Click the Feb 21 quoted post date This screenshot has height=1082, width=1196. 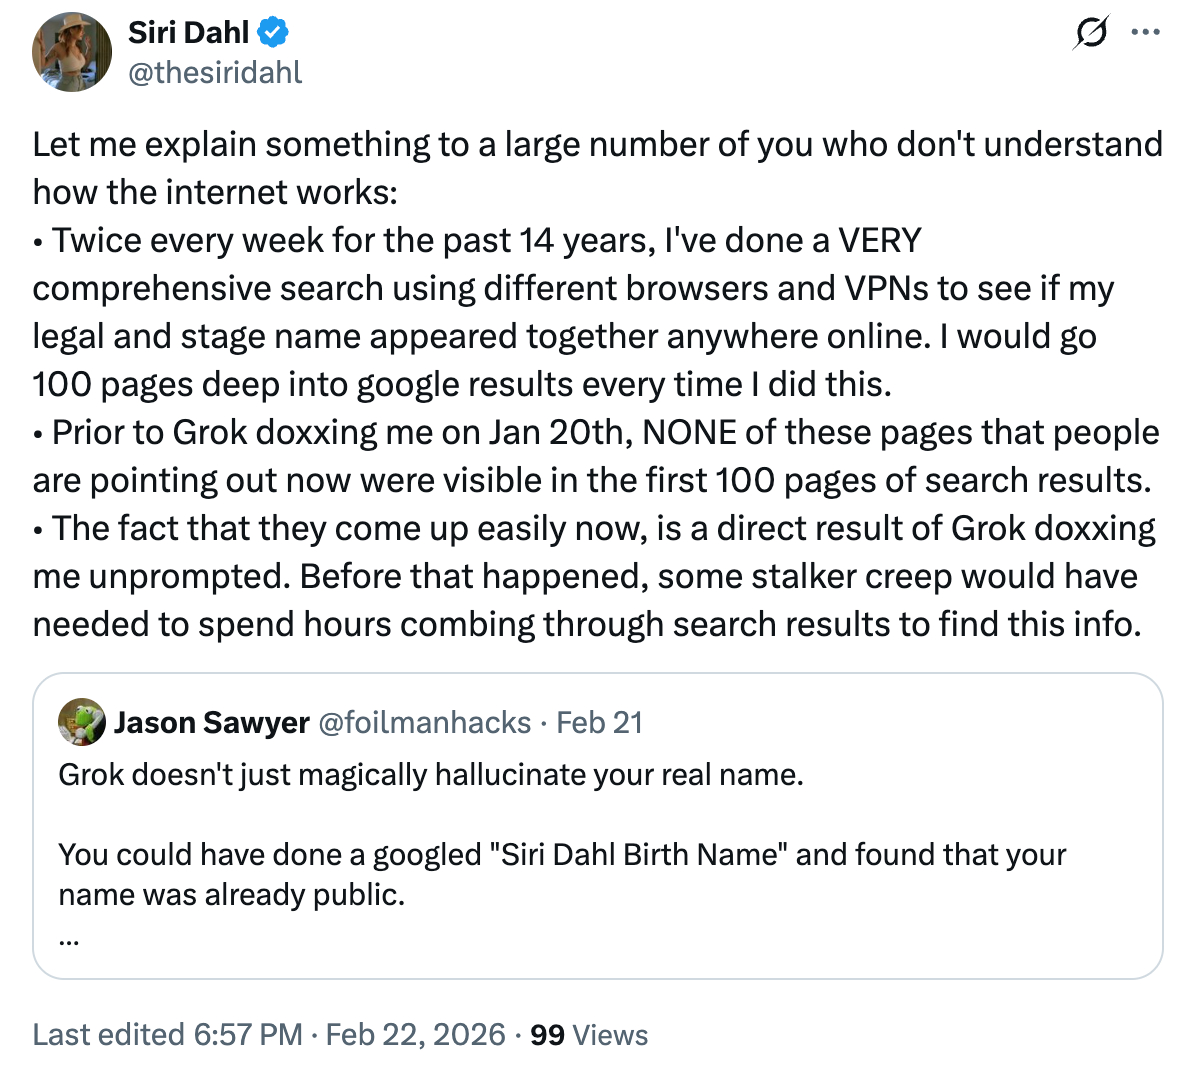click(599, 722)
